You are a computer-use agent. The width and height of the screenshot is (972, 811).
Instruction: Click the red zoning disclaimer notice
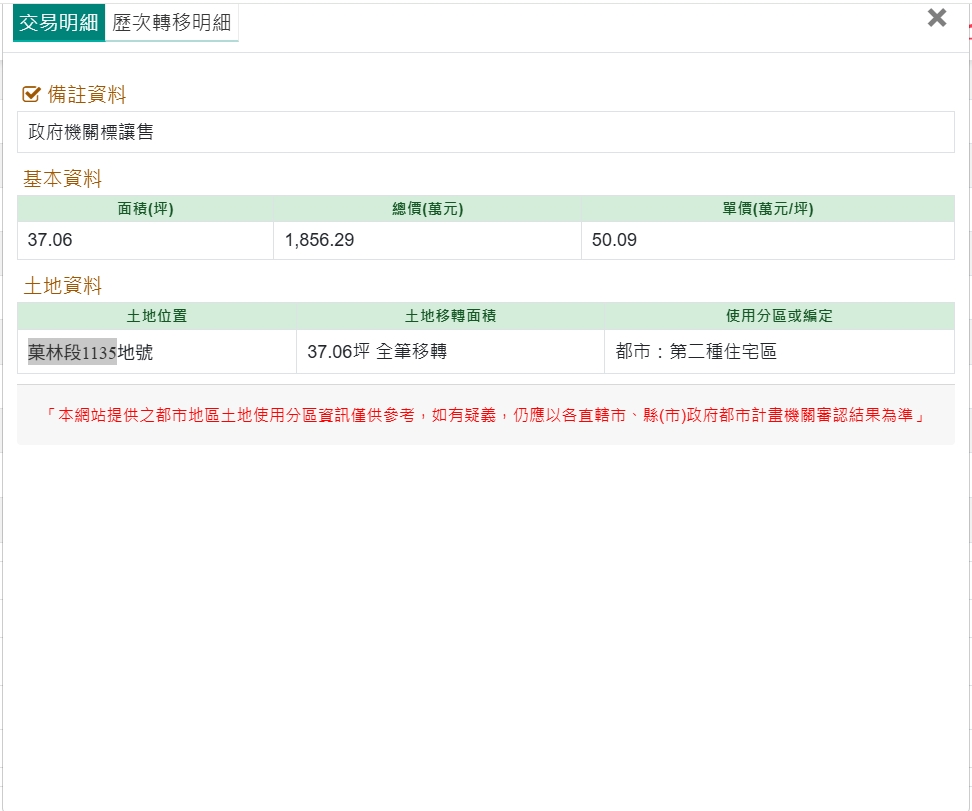[x=485, y=414]
